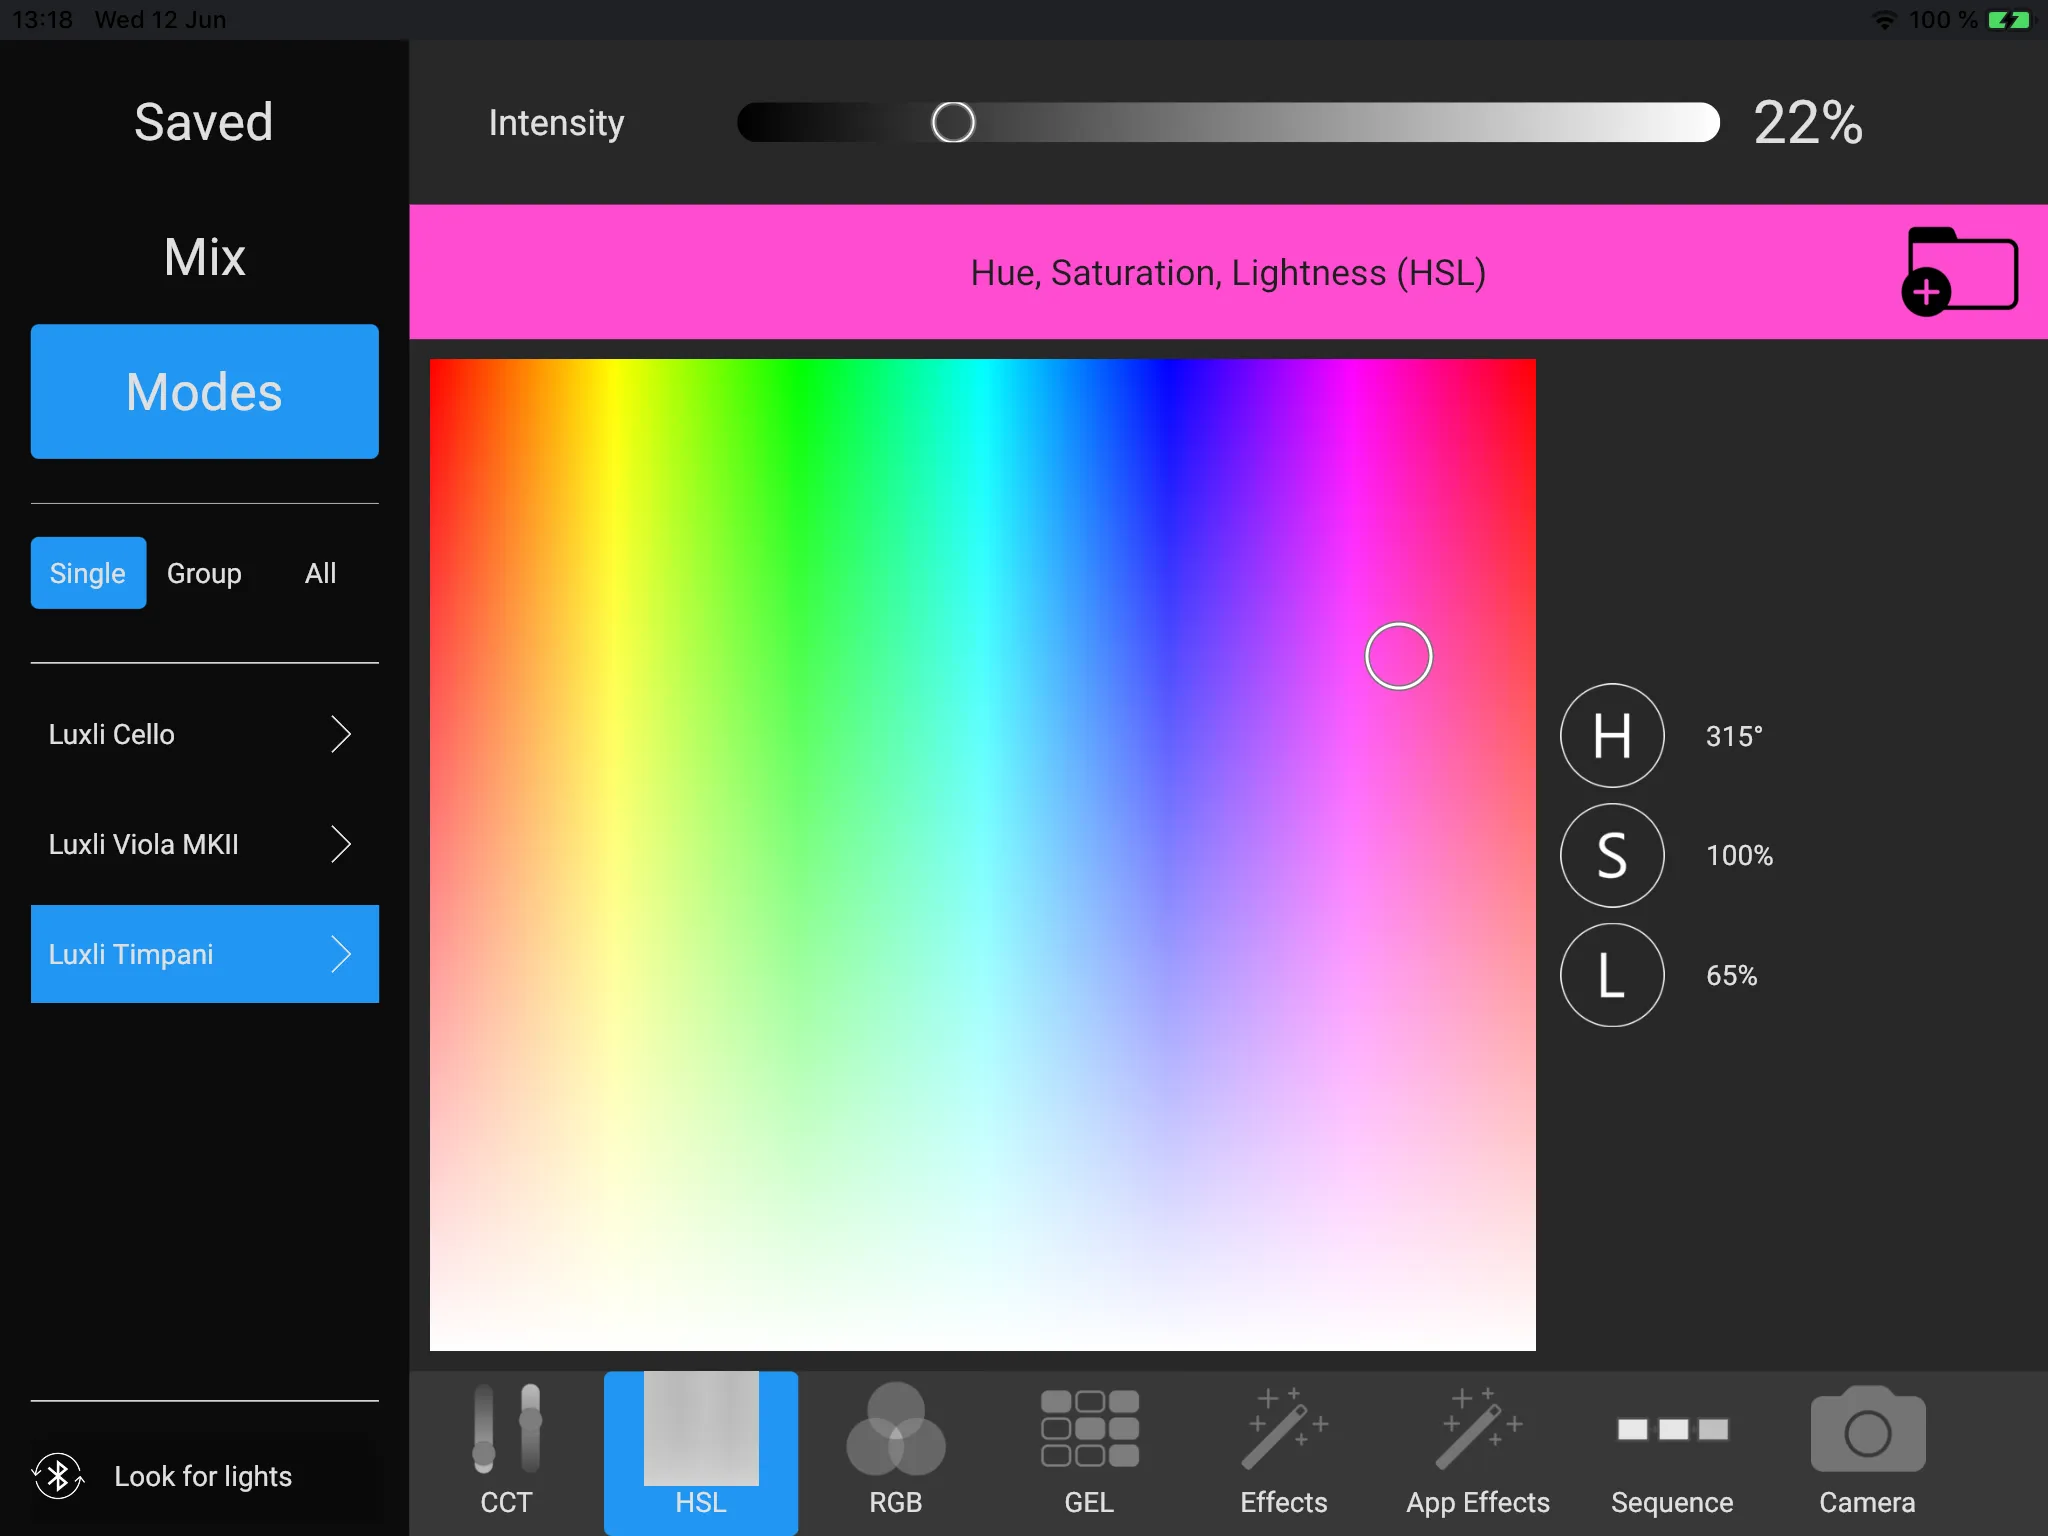The width and height of the screenshot is (2048, 1536).
Task: Select Single device mode
Action: pyautogui.click(x=85, y=573)
